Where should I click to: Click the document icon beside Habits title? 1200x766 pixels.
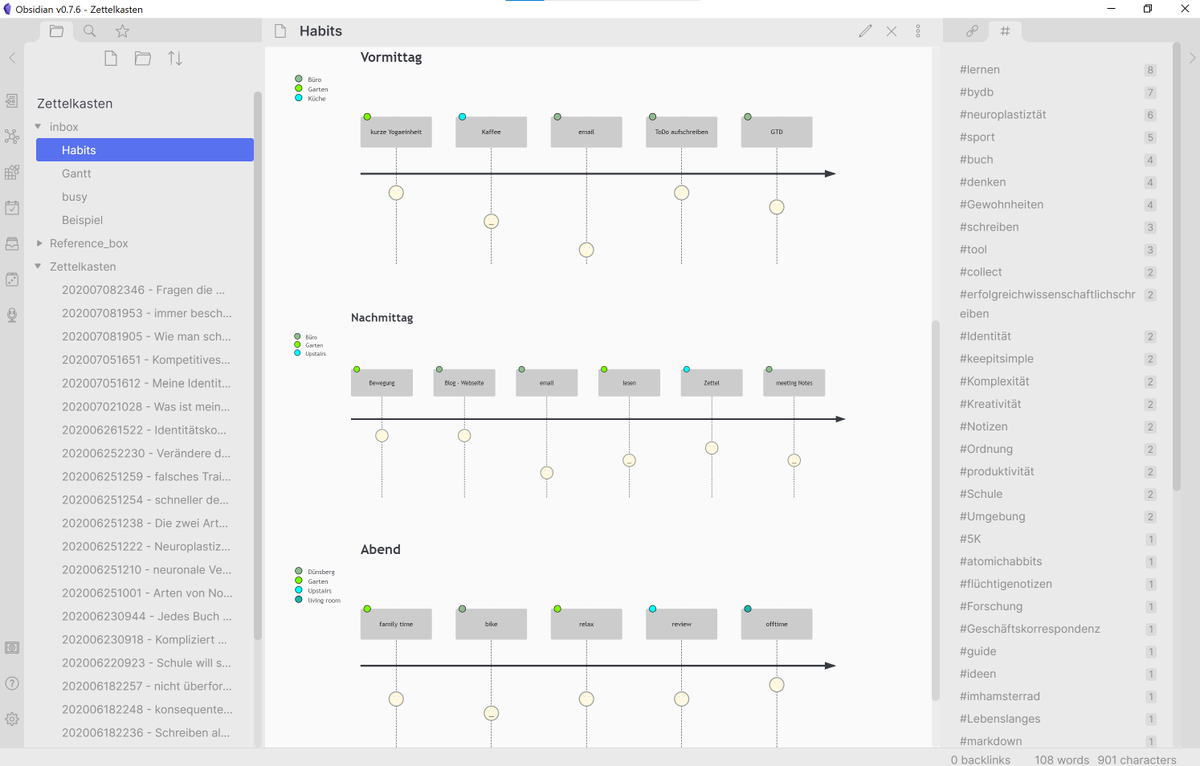[281, 31]
